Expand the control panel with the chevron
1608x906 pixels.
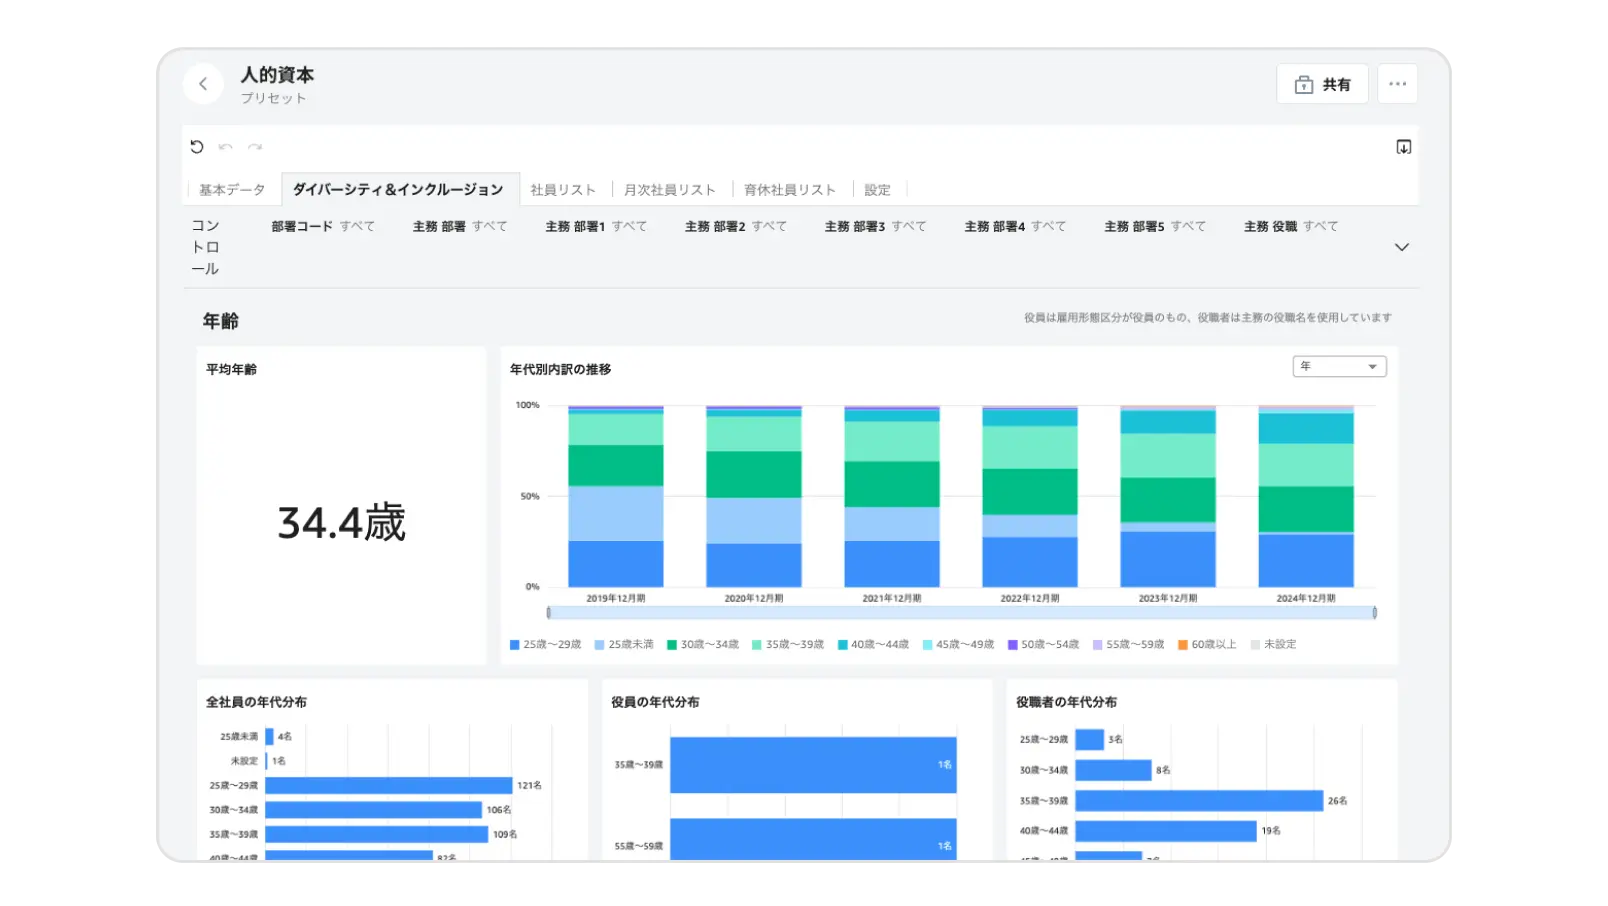1402,246
